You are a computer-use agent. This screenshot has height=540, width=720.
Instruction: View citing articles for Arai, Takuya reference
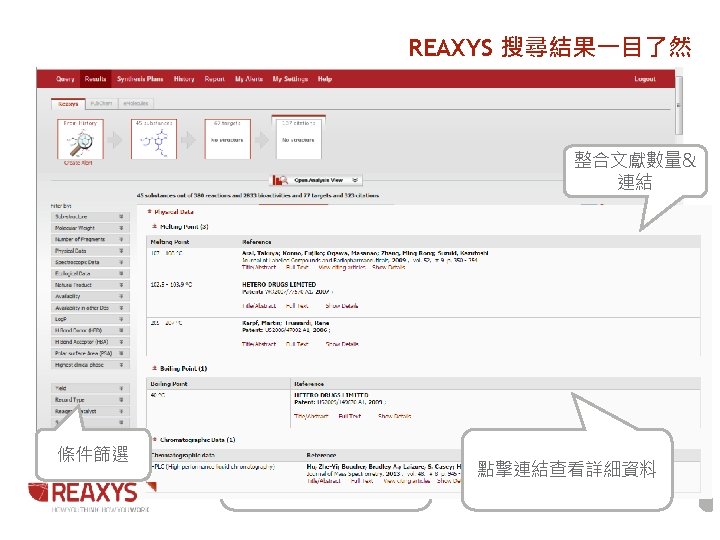(x=342, y=267)
